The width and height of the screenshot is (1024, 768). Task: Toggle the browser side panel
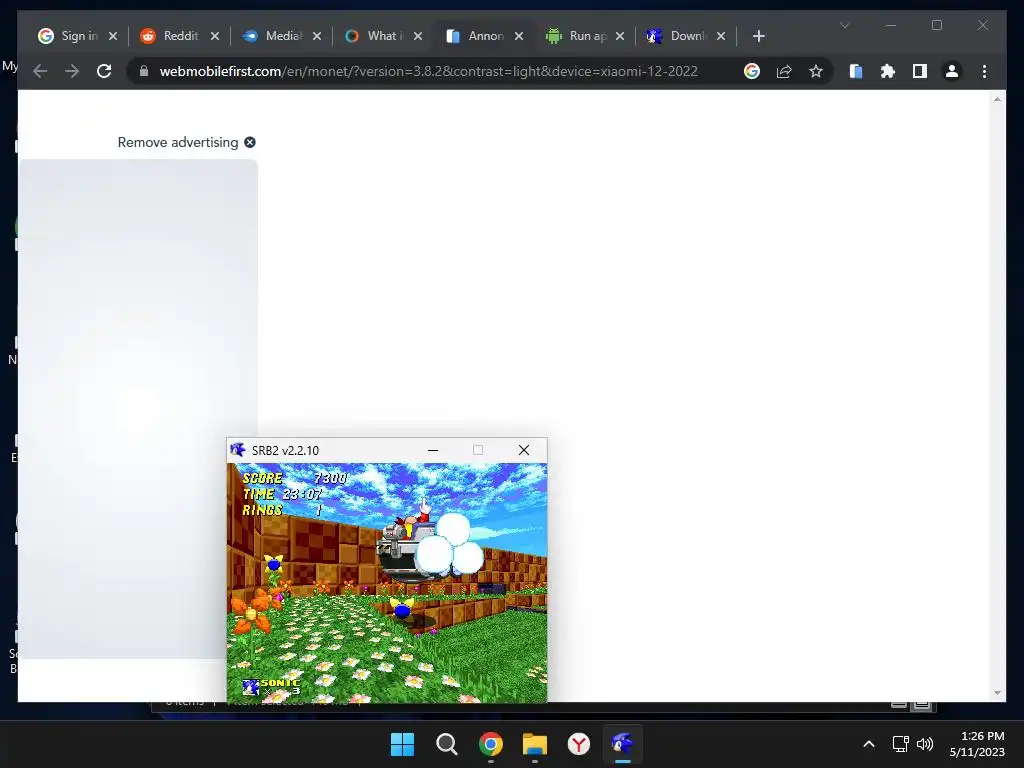(x=920, y=71)
